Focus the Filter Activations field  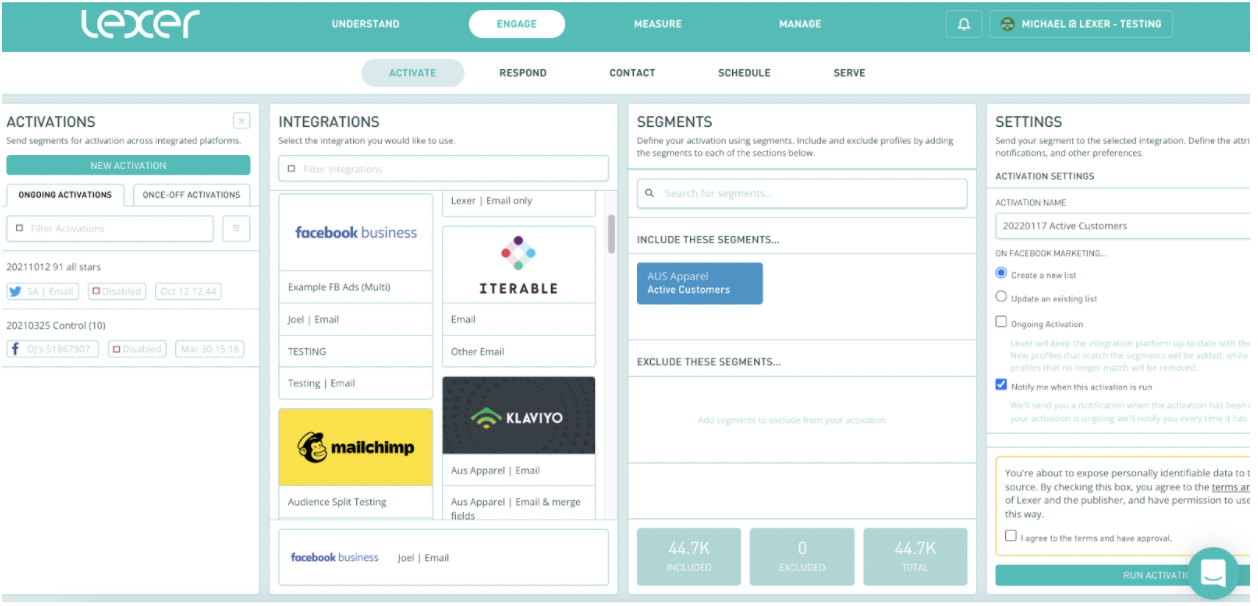pyautogui.click(x=110, y=228)
